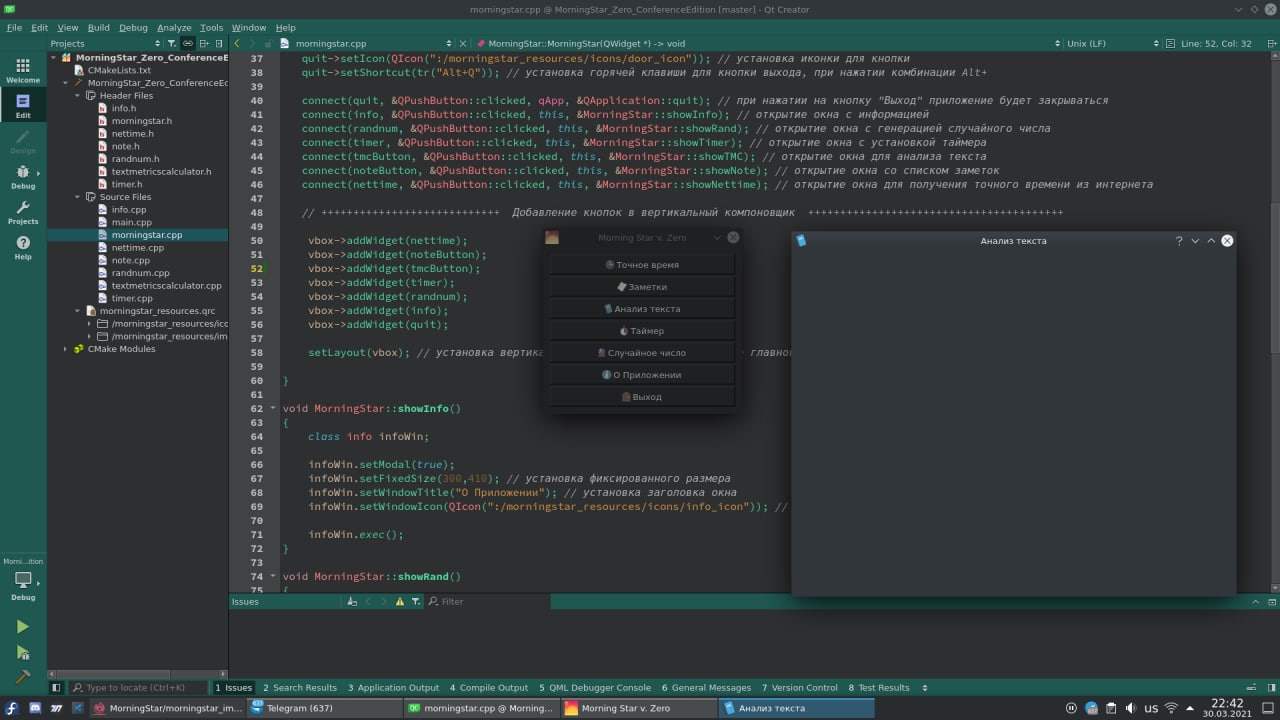Click the green Run button
1280x720 pixels.
point(22,627)
